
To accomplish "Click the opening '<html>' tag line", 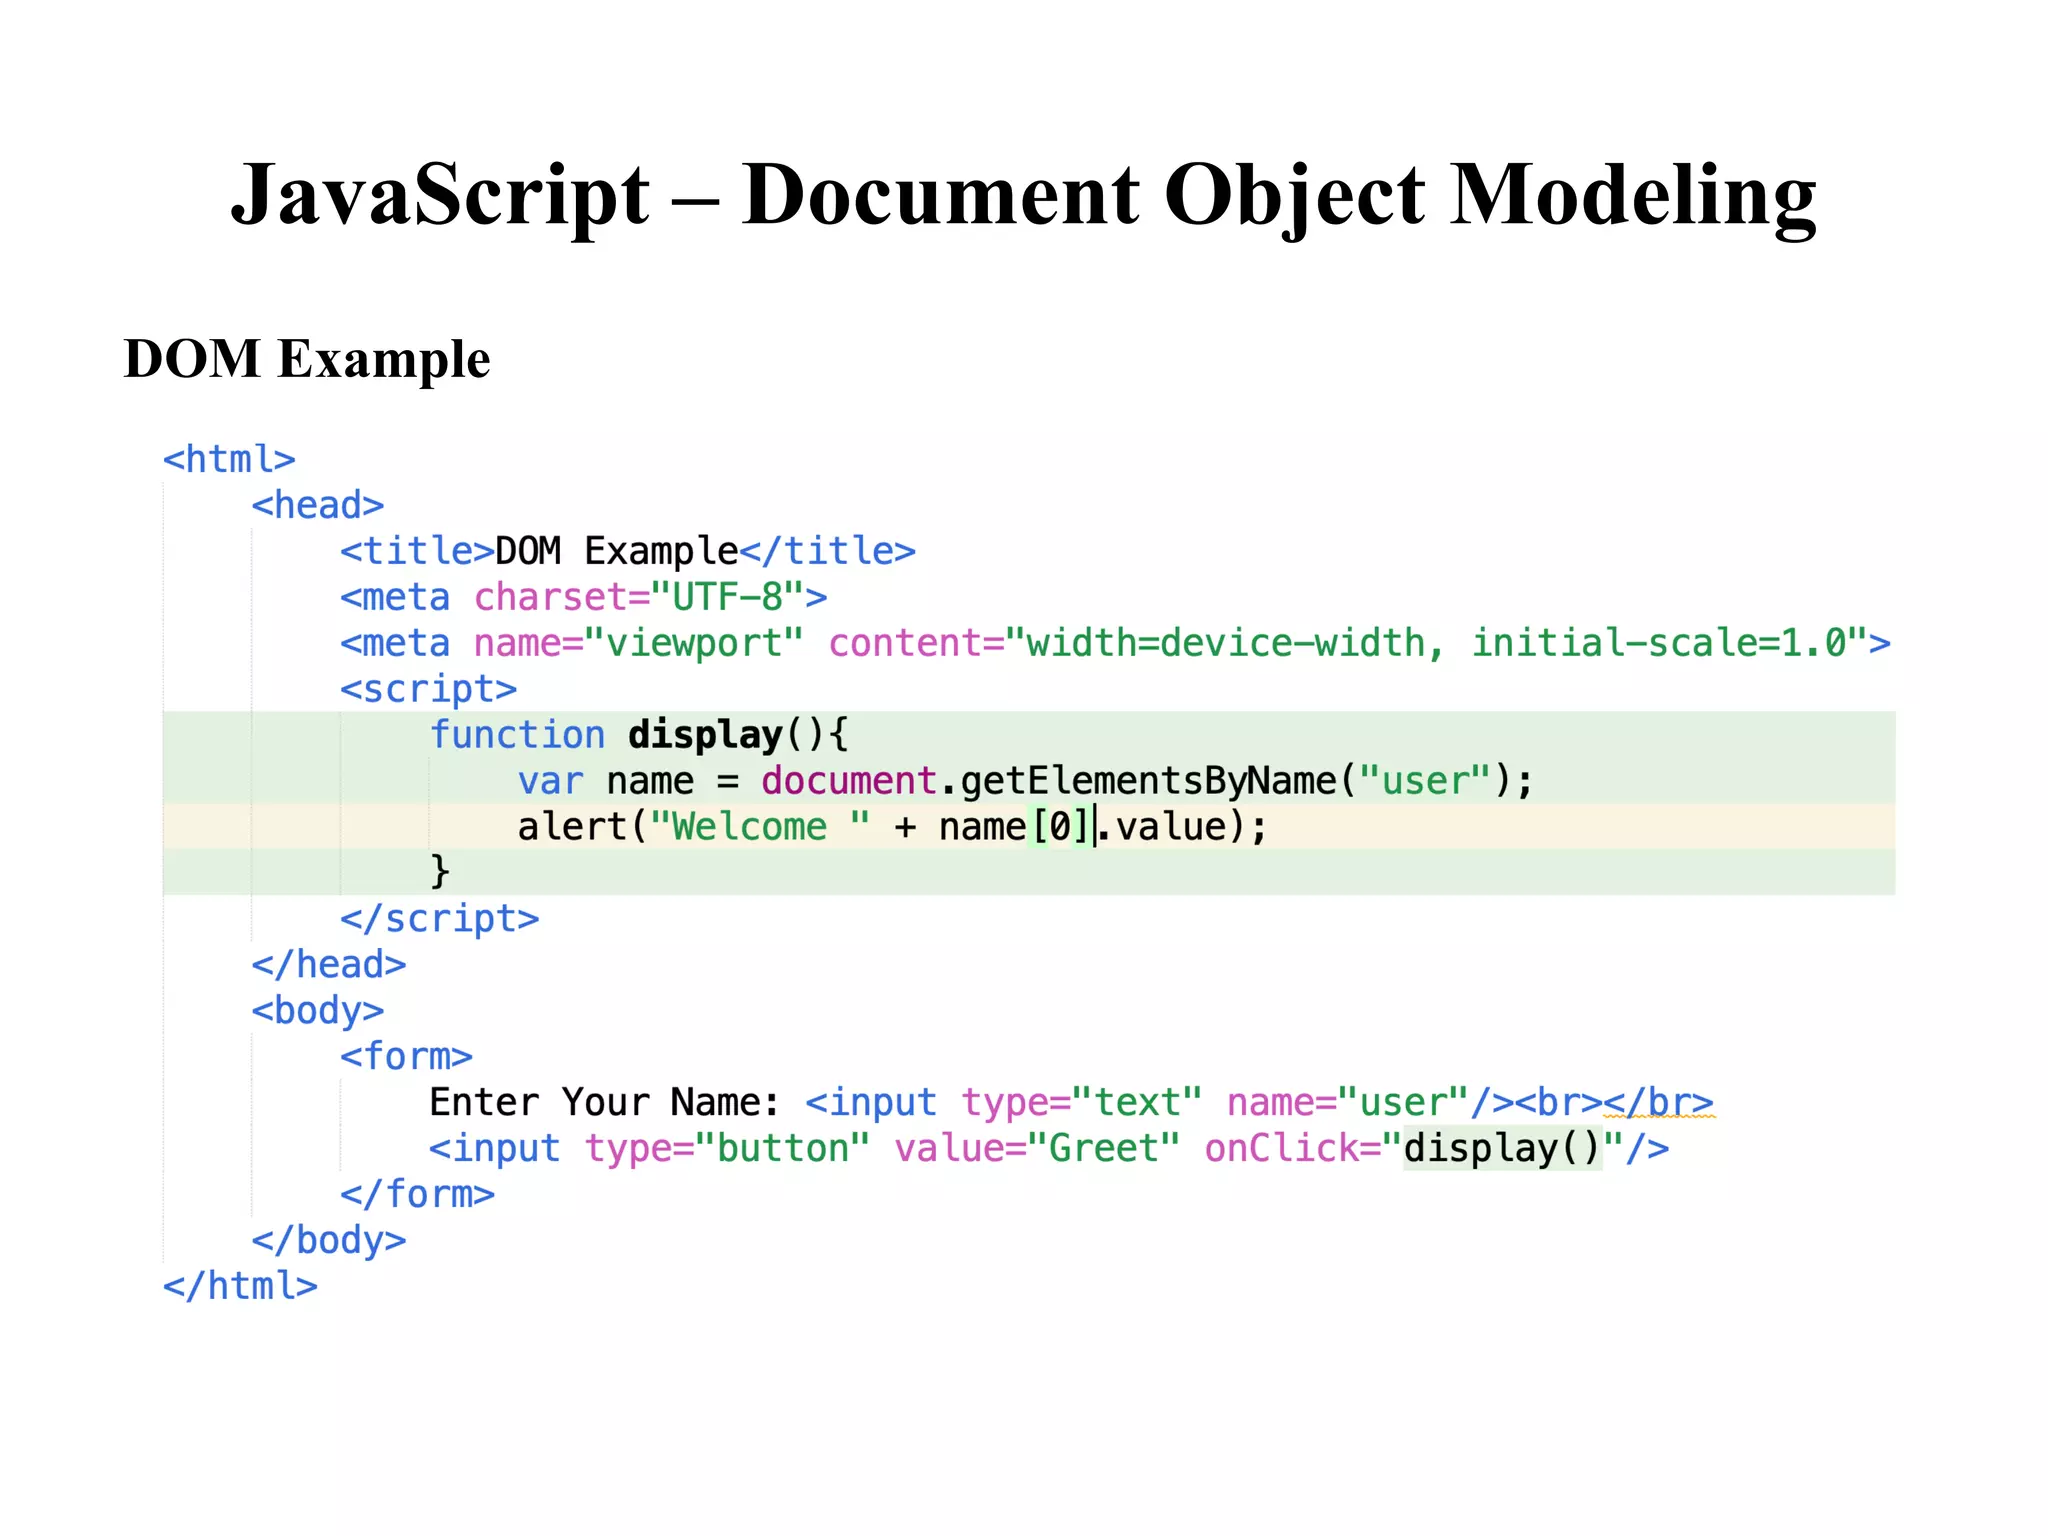I will pyautogui.click(x=229, y=459).
